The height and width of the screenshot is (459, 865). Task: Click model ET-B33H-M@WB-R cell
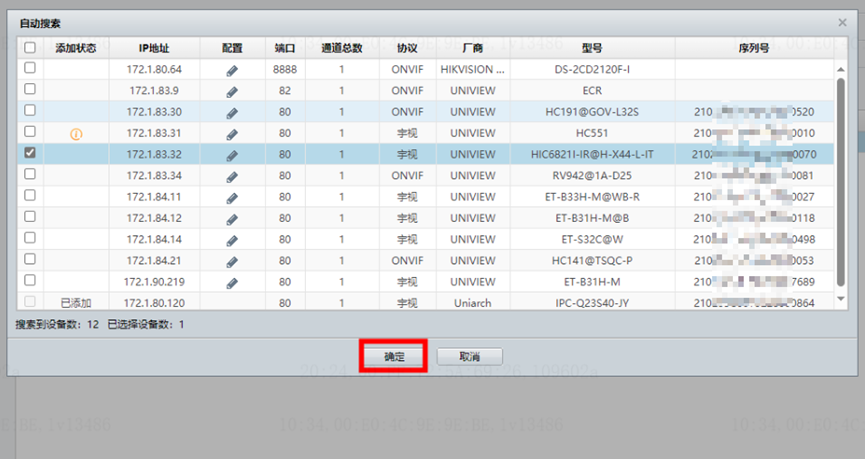(x=592, y=197)
